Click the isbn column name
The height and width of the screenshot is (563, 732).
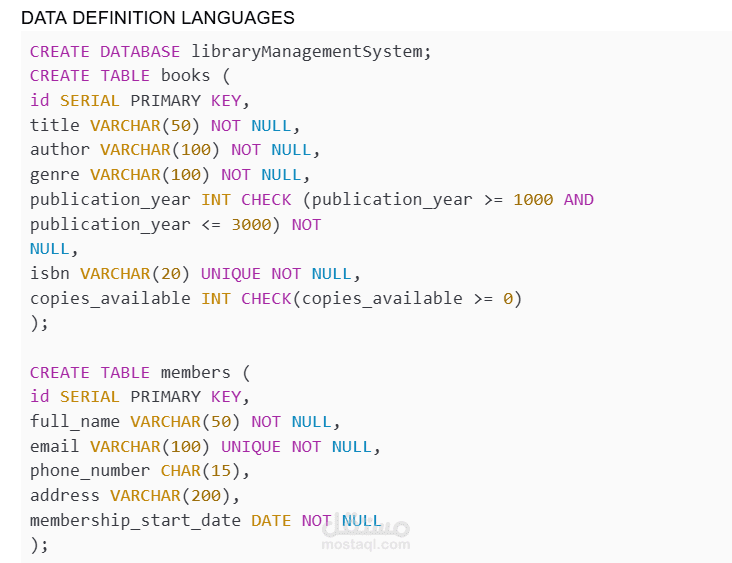[x=49, y=274]
